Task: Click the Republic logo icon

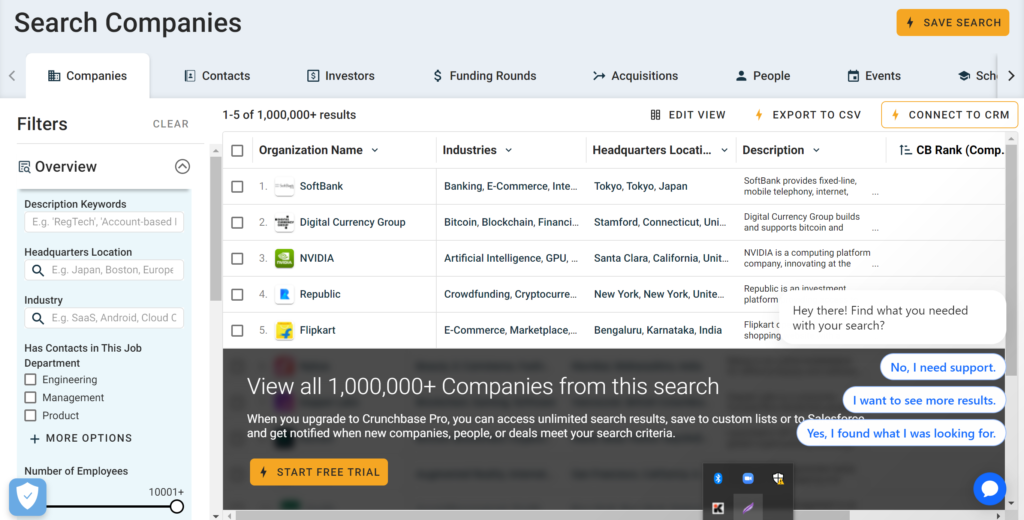Action: point(284,294)
